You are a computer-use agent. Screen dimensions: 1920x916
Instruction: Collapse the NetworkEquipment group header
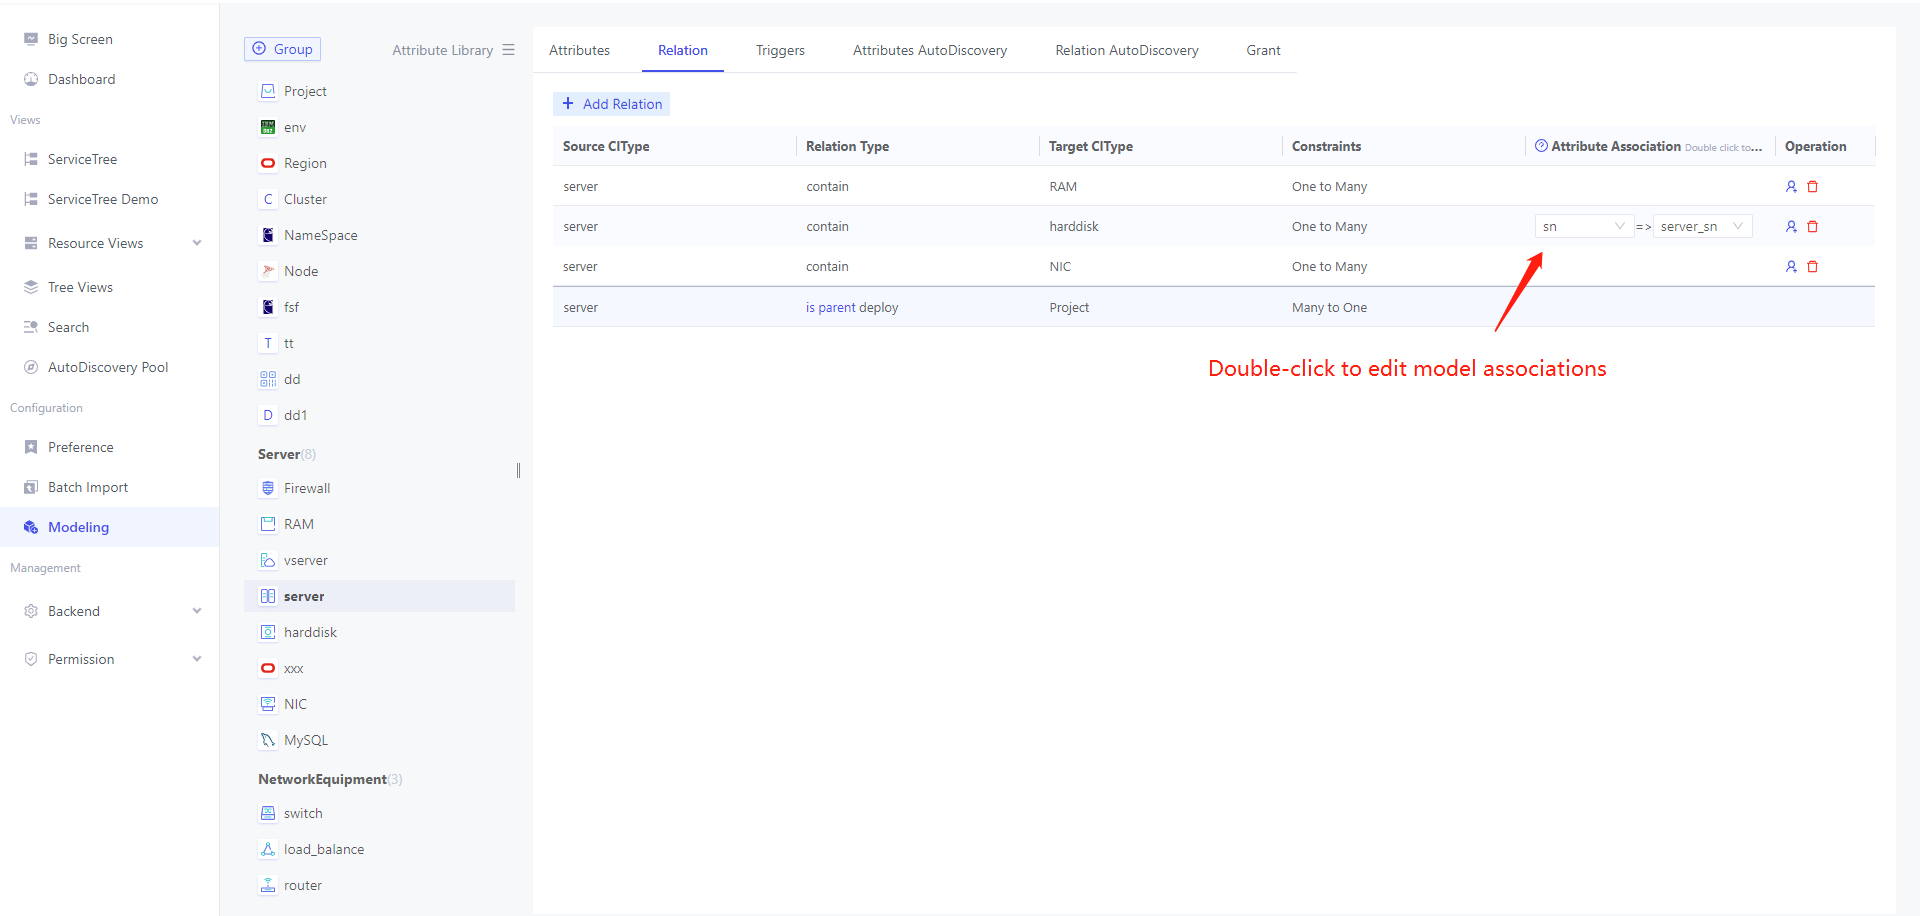(330, 779)
